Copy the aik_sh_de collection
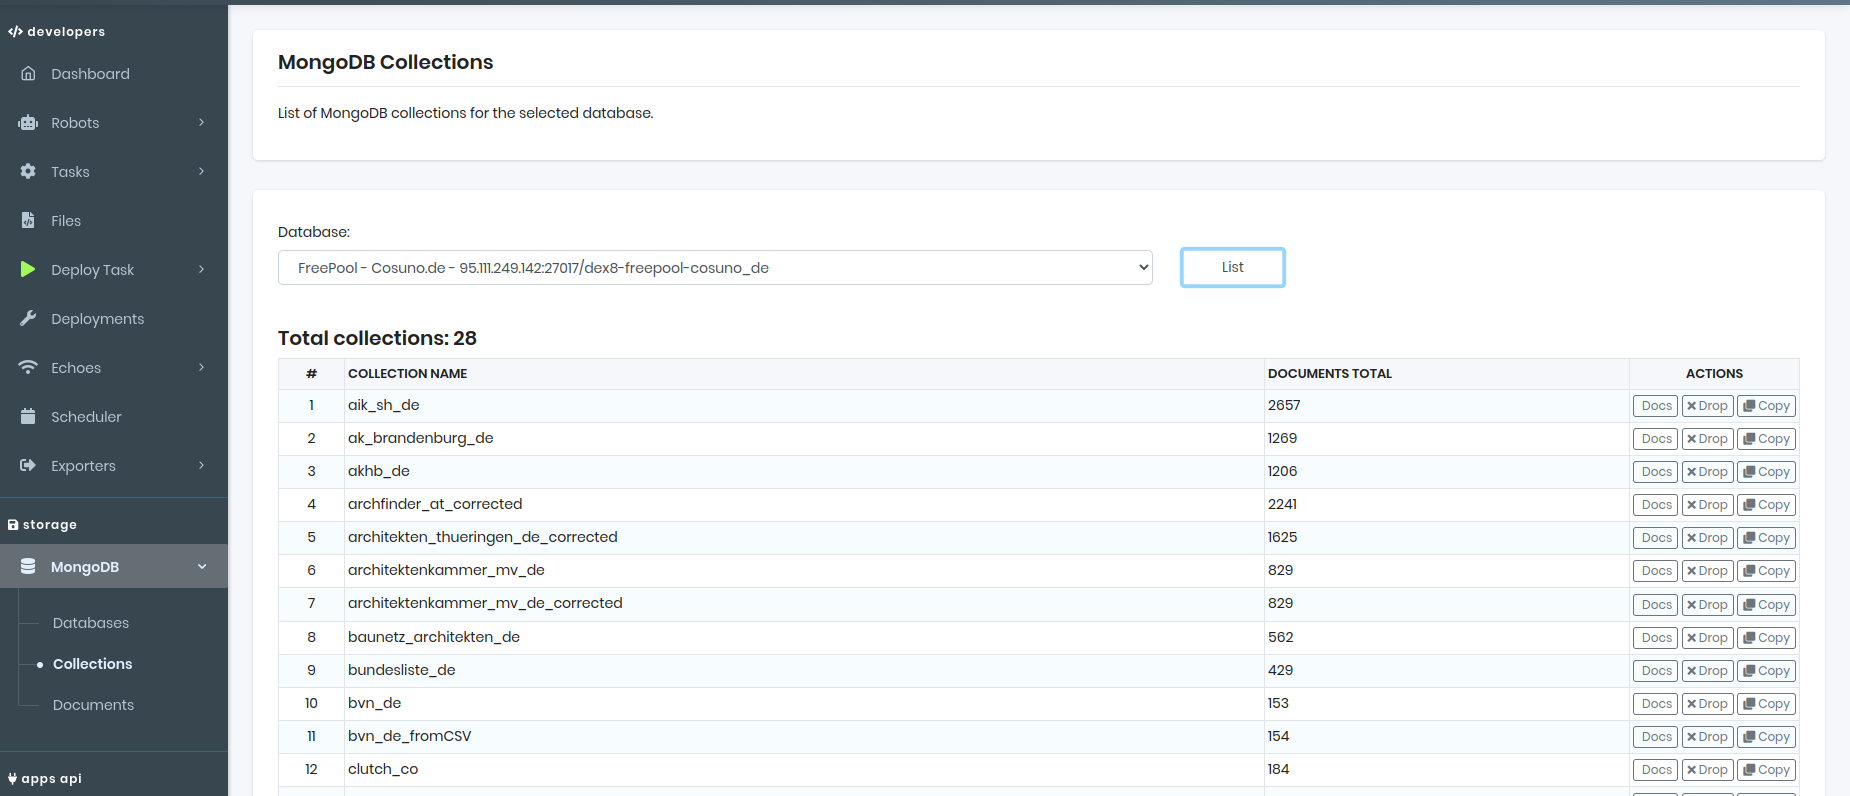The height and width of the screenshot is (796, 1850). (x=1766, y=406)
